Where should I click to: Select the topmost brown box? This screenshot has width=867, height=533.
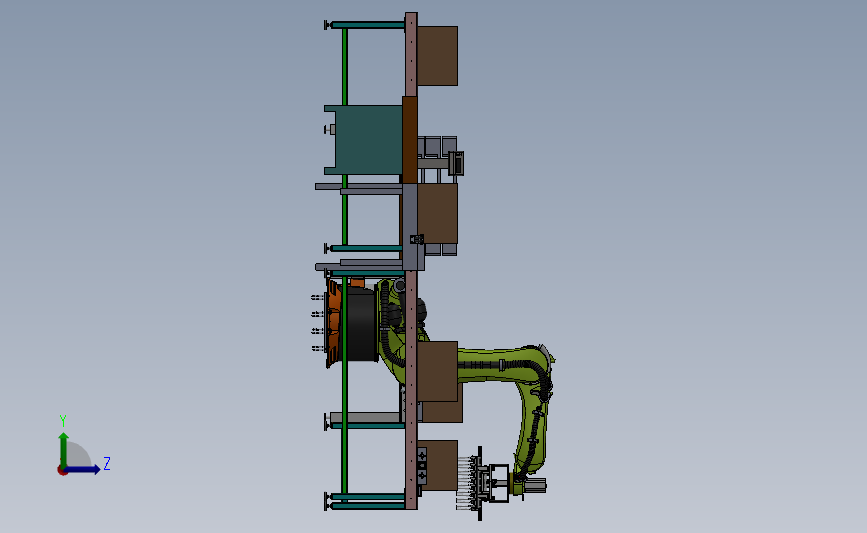[437, 56]
